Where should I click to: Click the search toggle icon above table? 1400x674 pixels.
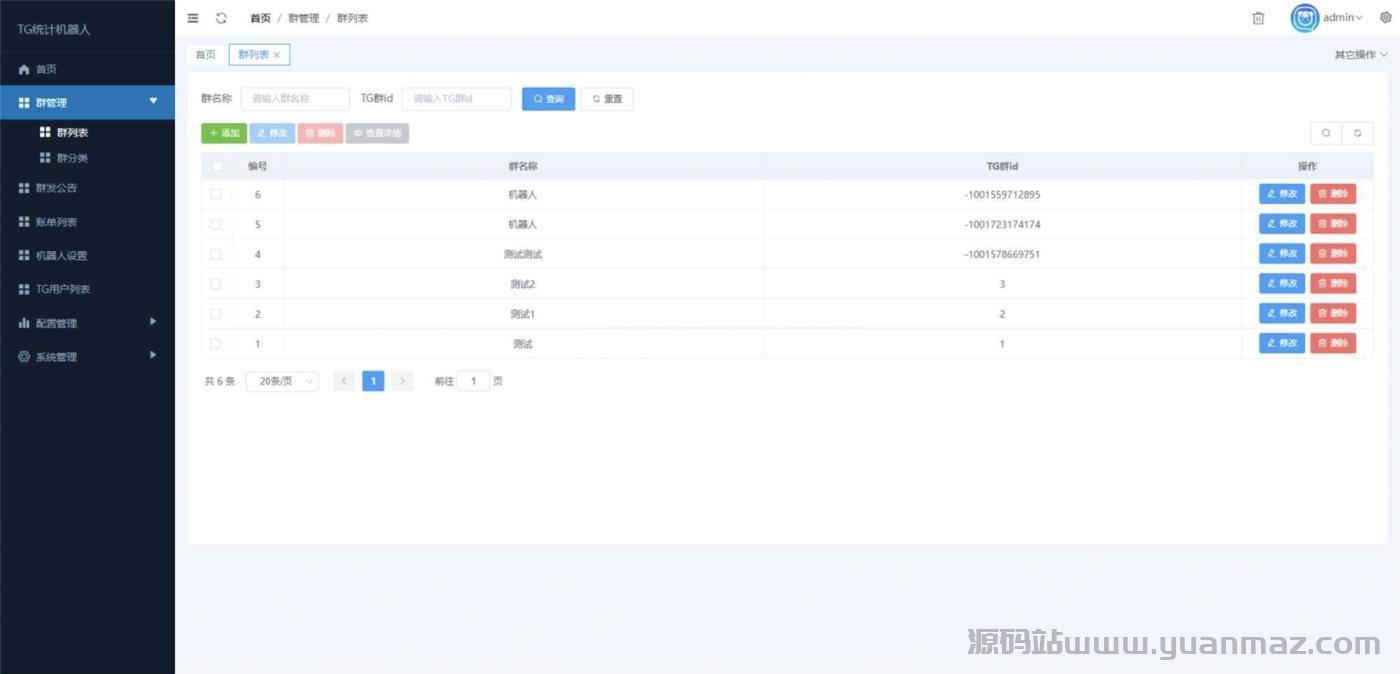click(1326, 133)
